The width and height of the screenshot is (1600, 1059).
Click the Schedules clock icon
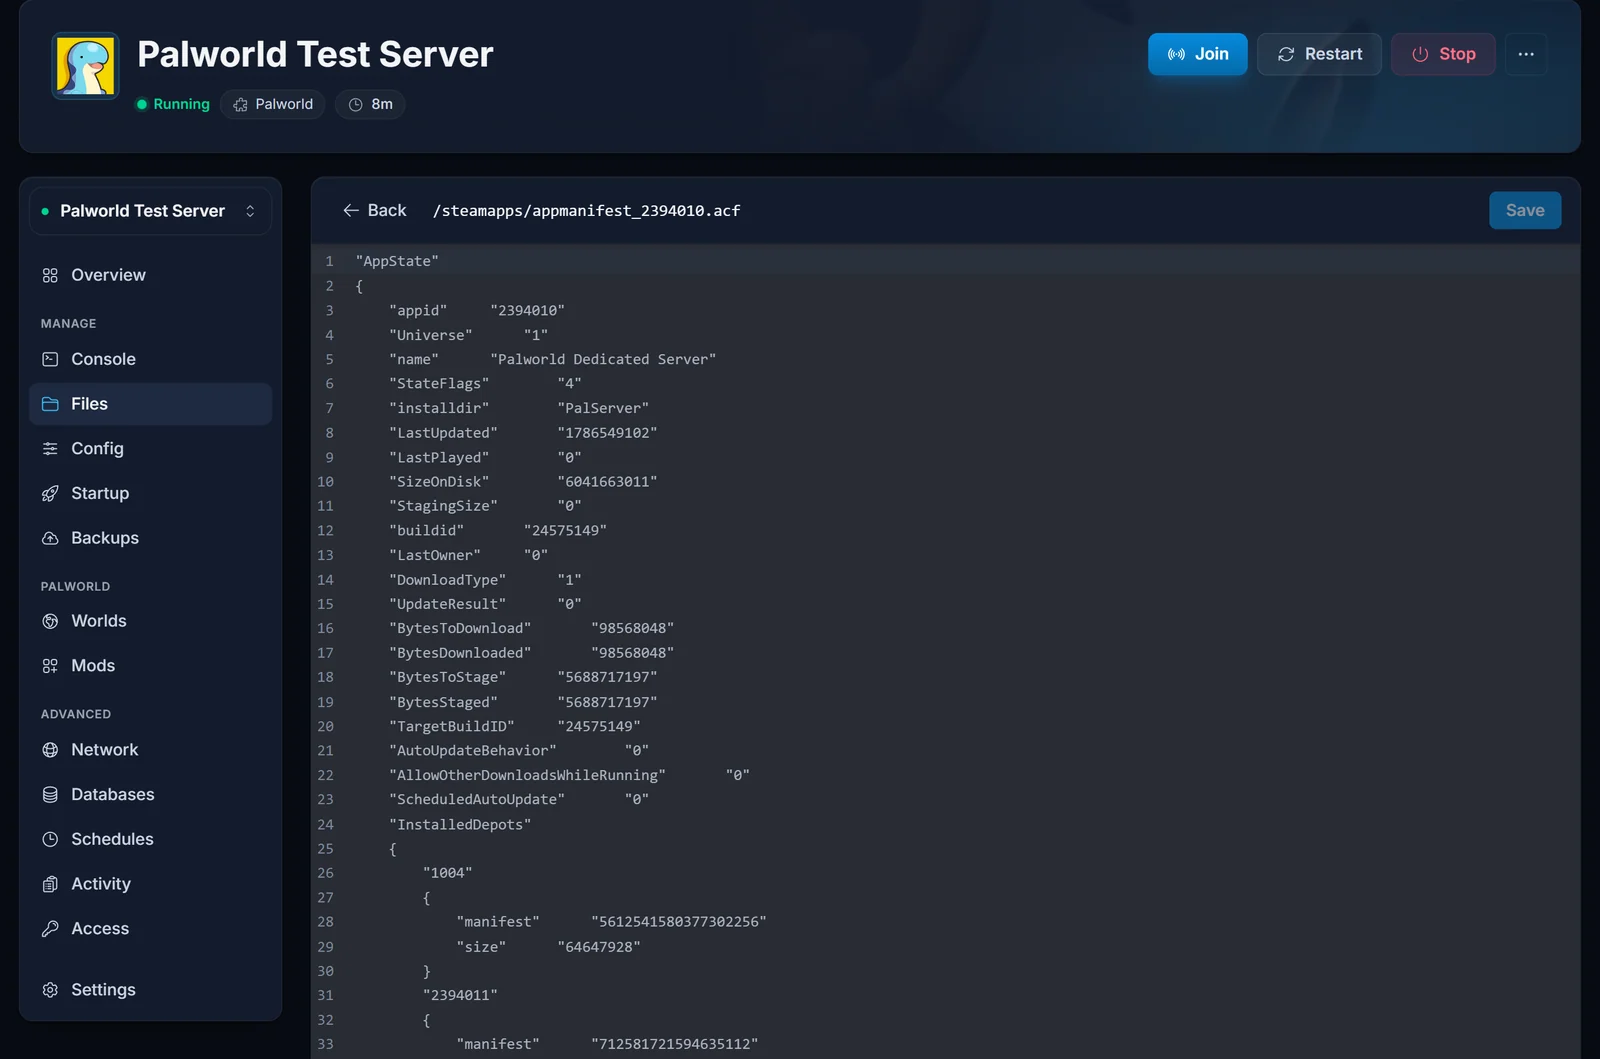click(x=50, y=839)
